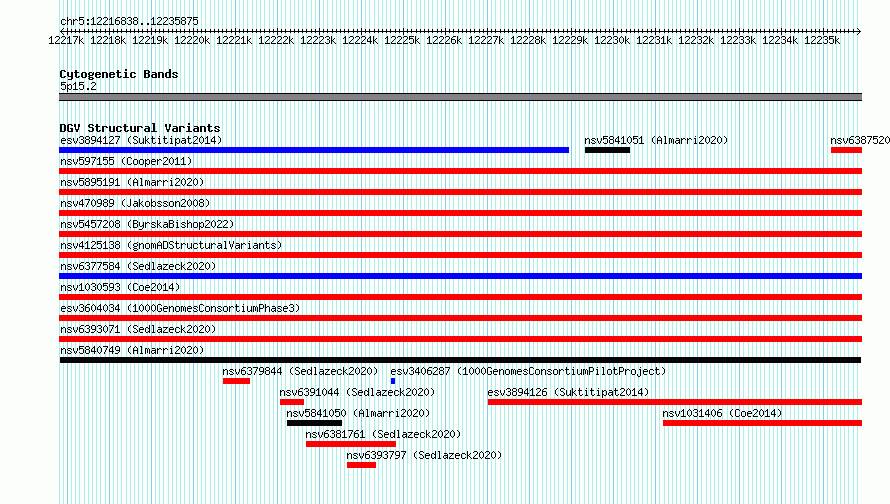890x504 pixels.
Task: Click the 12223k ruler position label
Action: 318,41
